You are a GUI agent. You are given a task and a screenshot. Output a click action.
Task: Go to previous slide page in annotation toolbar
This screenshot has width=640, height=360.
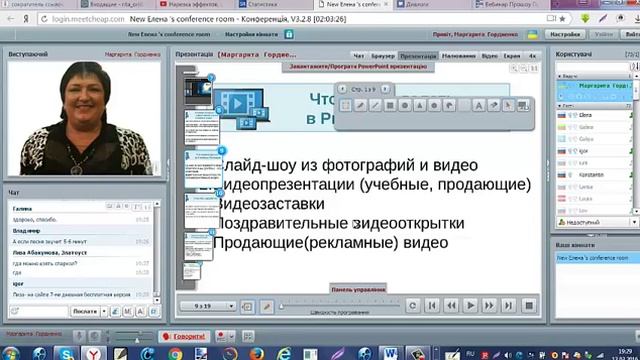tap(342, 89)
